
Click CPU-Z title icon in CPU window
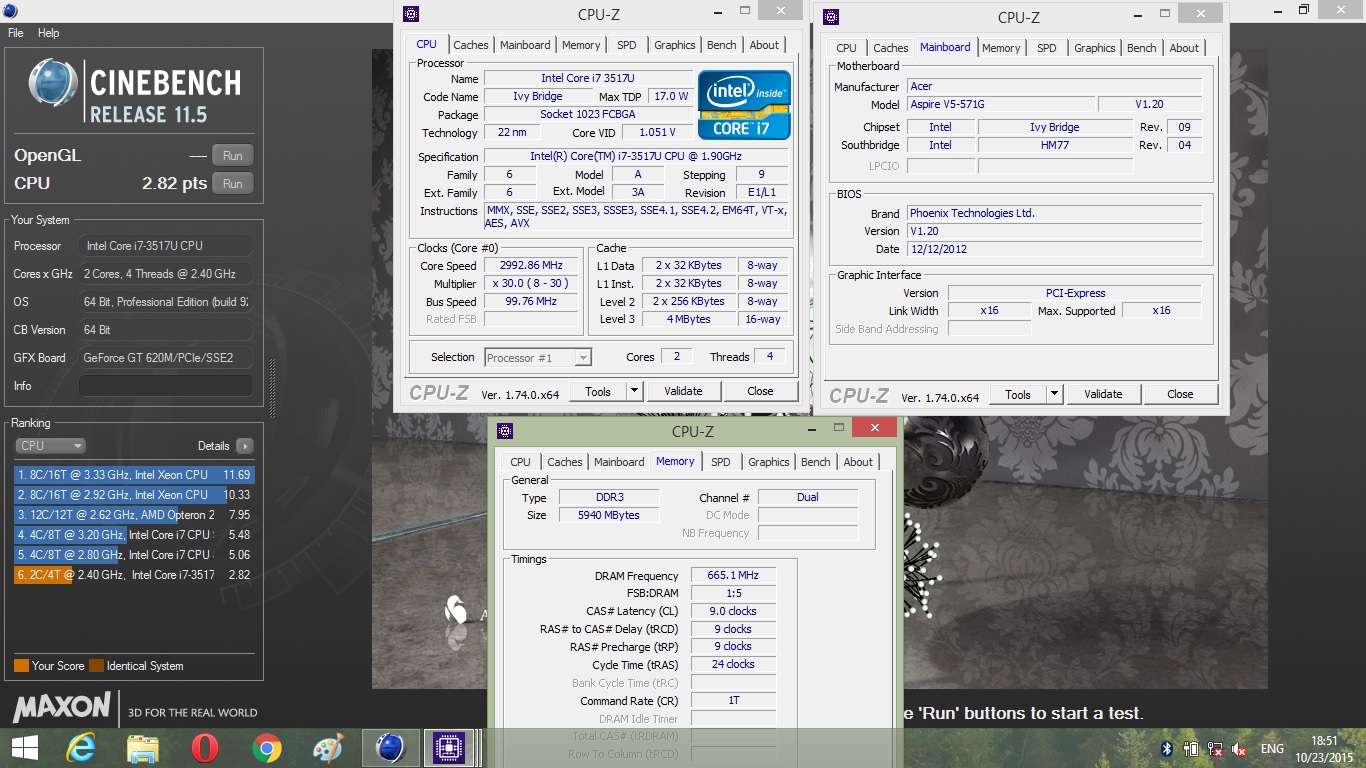click(x=410, y=14)
